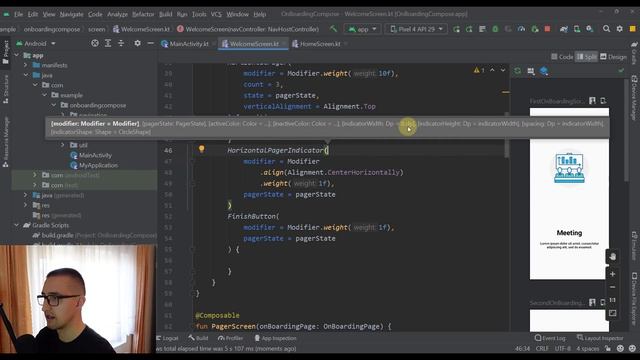
Task: Open the AVD Manager icon
Action: (577, 29)
